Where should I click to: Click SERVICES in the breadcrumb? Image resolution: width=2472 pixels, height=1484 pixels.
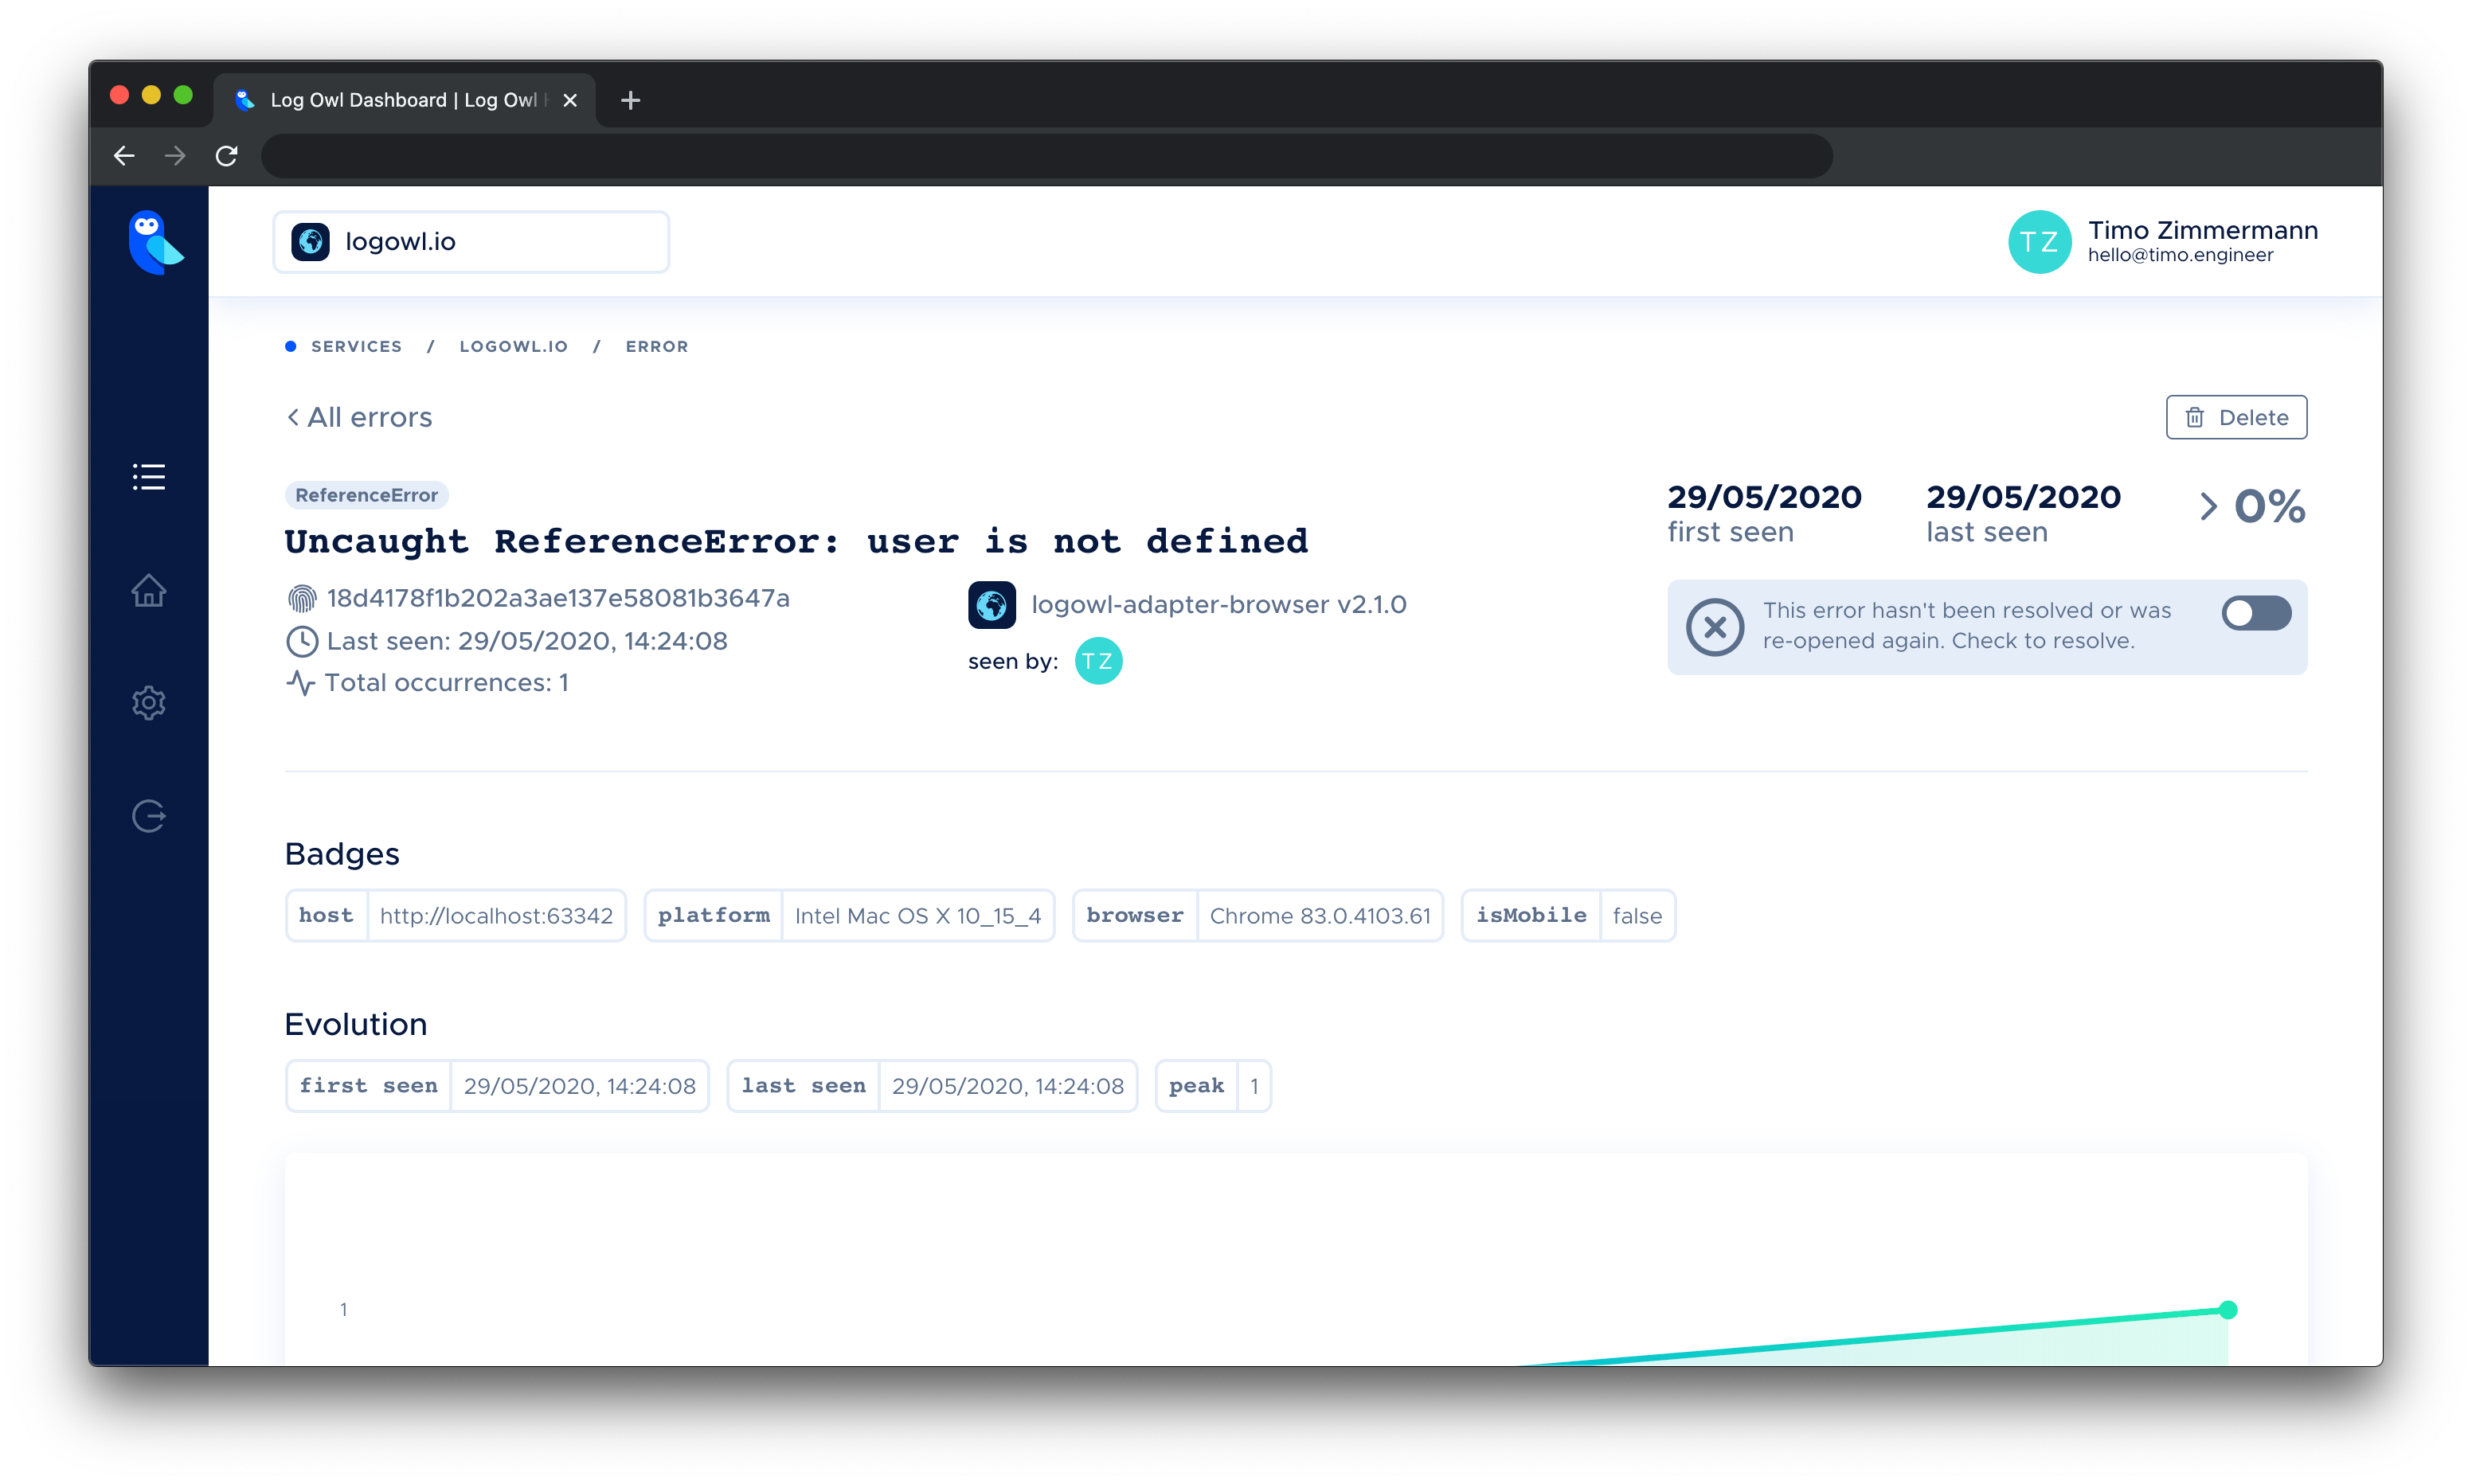tap(356, 346)
